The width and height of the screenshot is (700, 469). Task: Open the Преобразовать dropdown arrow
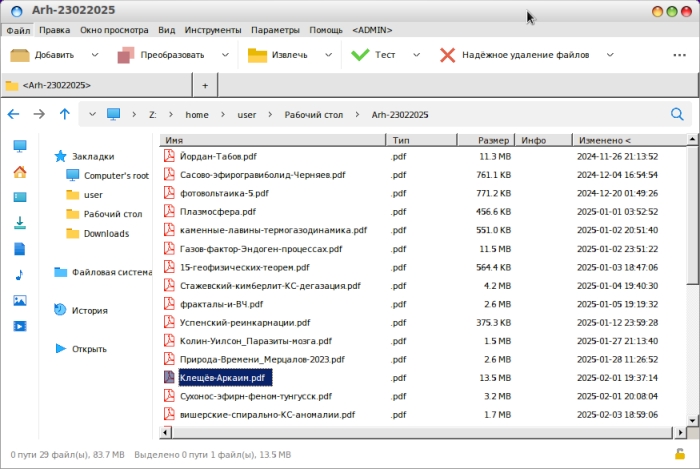pyautogui.click(x=225, y=55)
